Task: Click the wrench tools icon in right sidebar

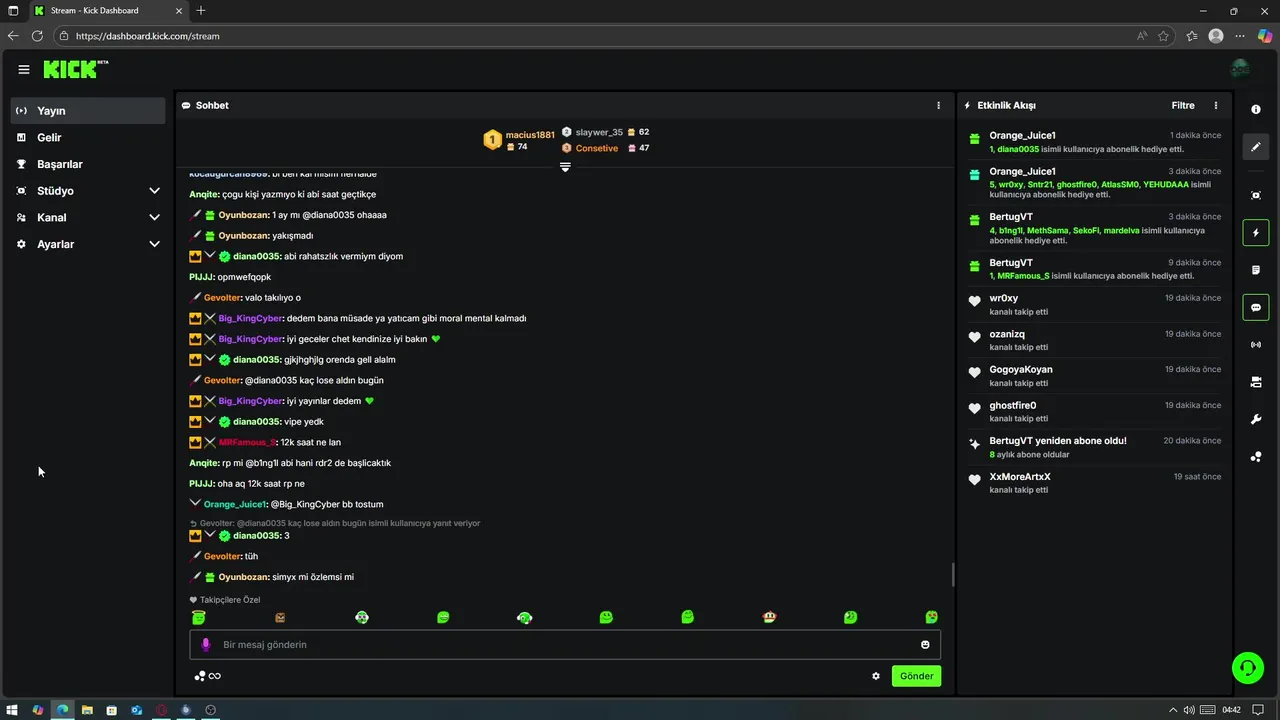Action: point(1256,419)
